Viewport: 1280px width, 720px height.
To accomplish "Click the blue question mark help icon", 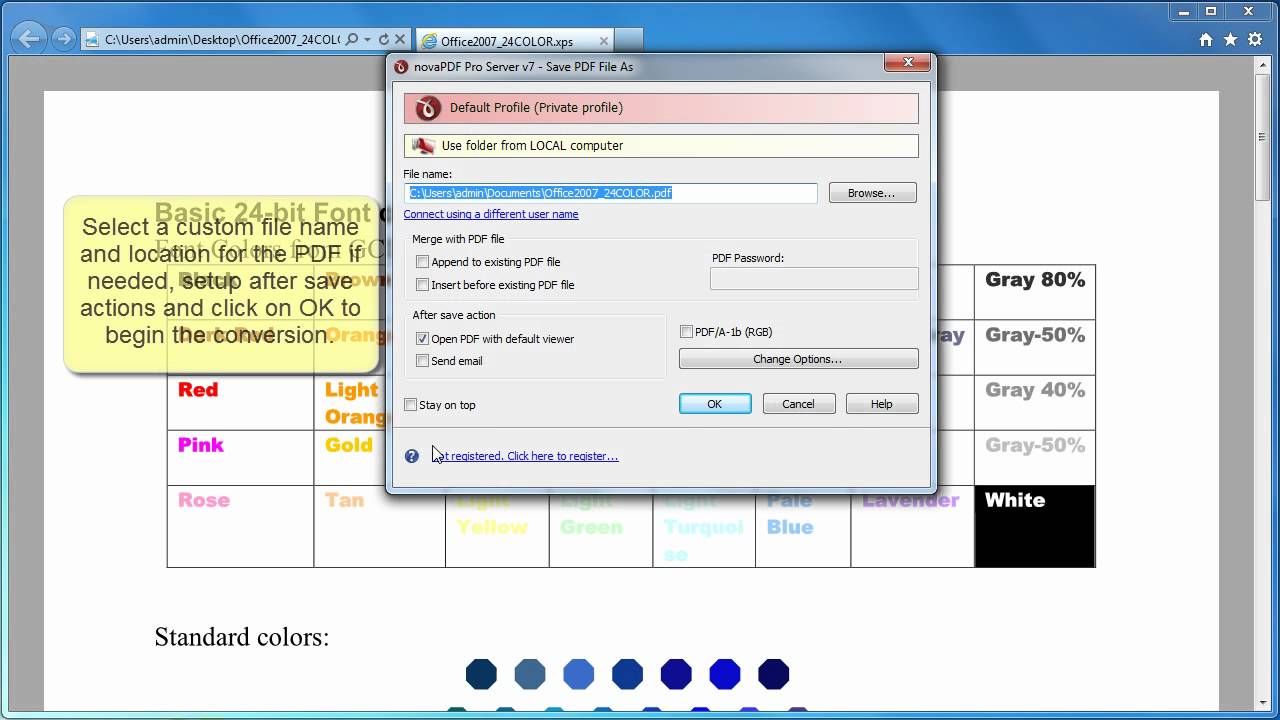I will [412, 456].
